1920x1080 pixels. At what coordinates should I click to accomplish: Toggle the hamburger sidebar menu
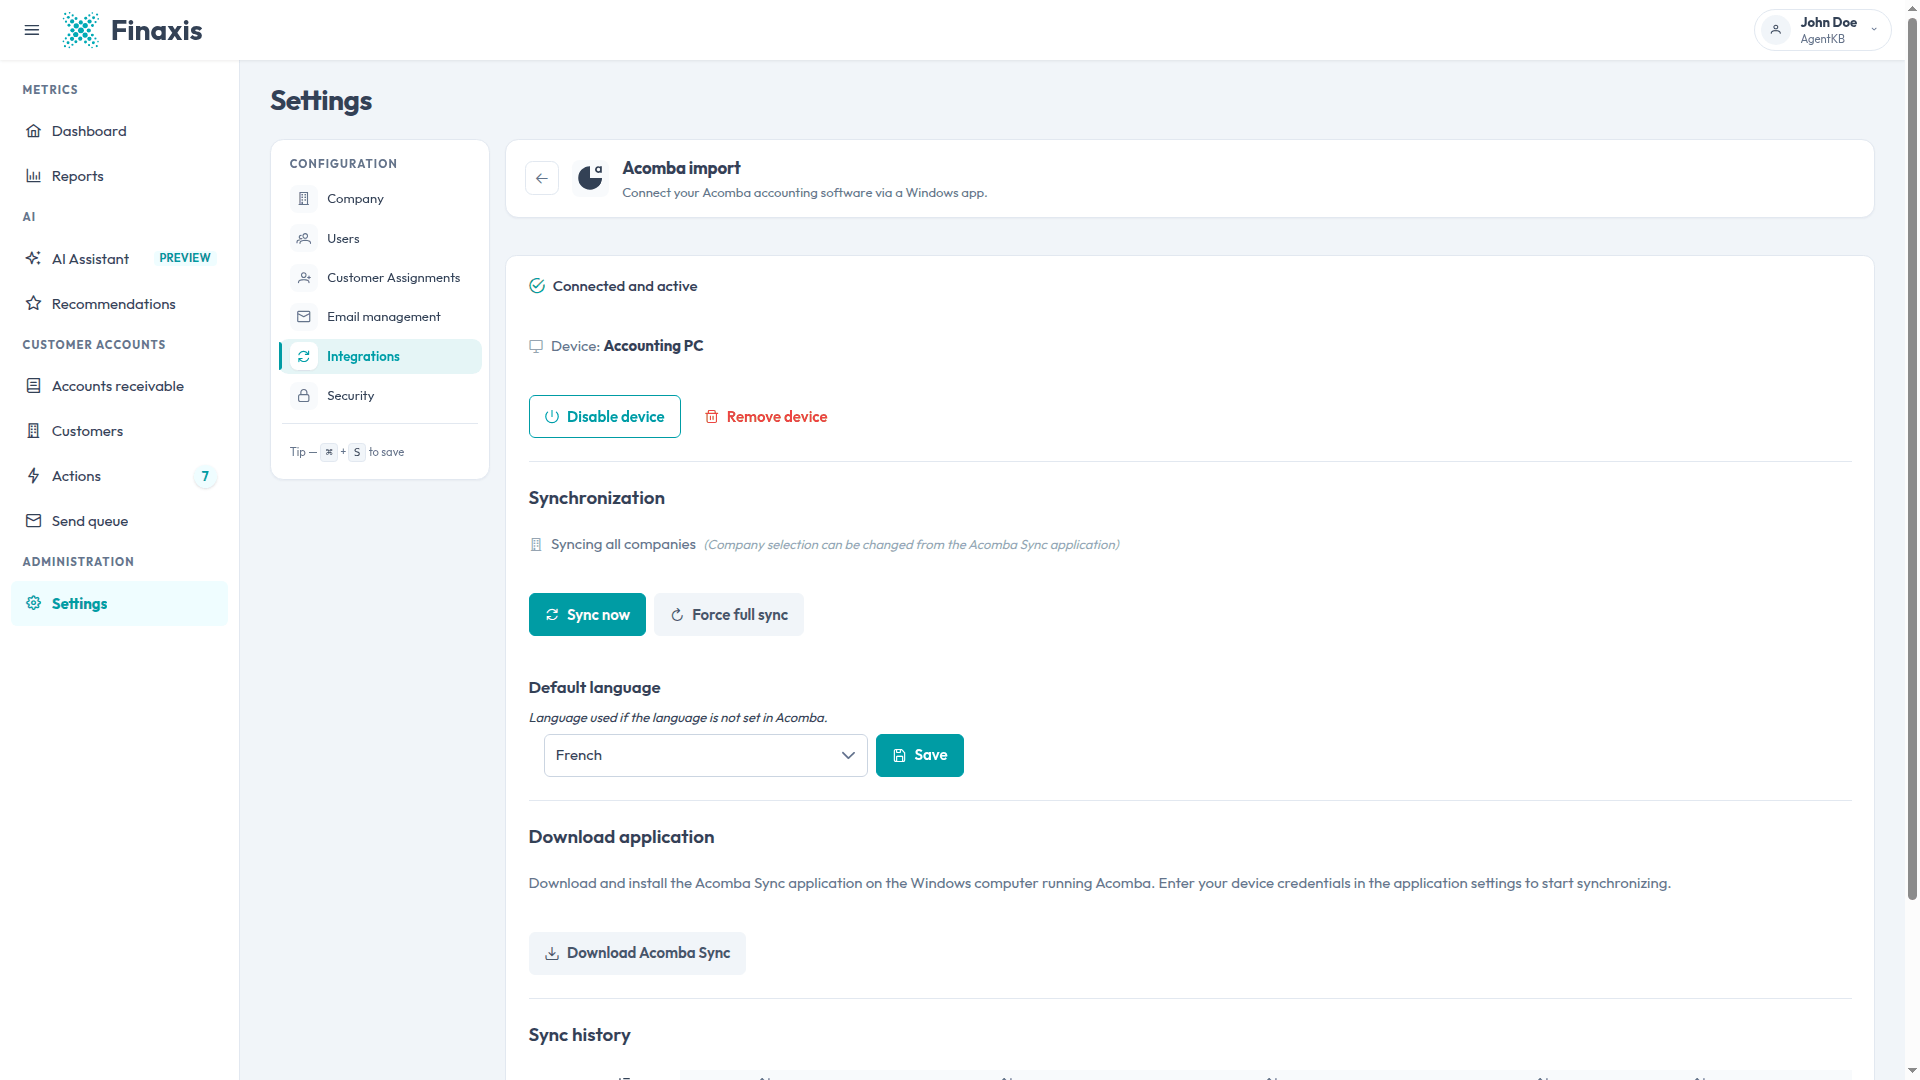(32, 30)
